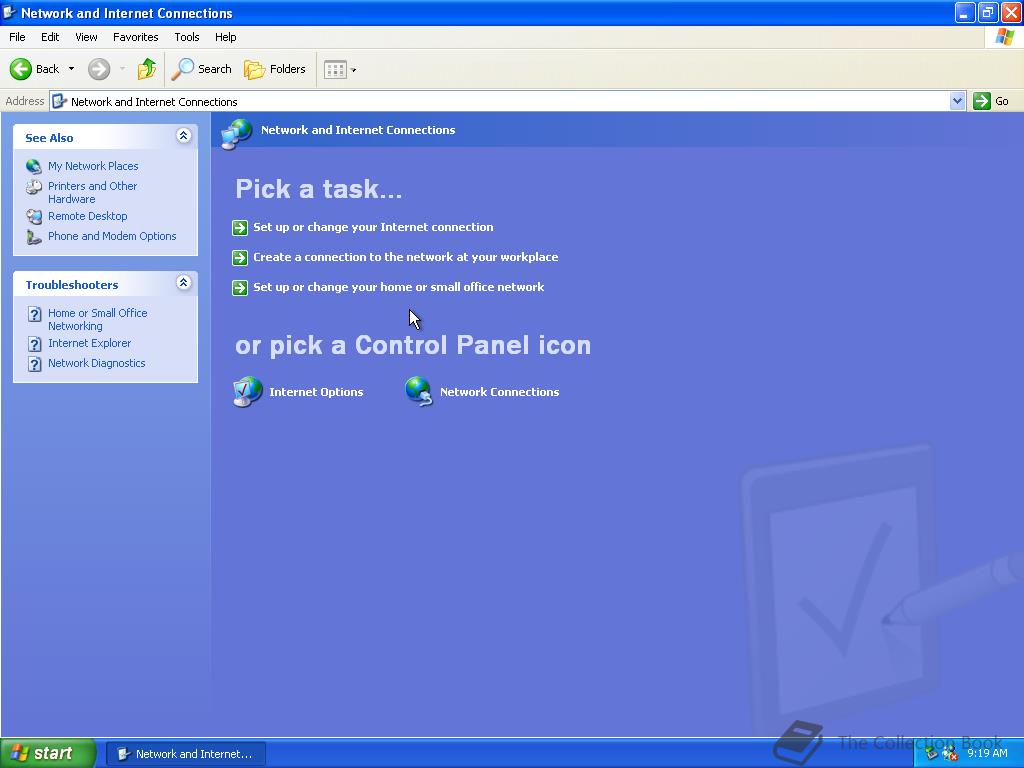1024x768 pixels.
Task: Open Network Diagnostics link
Action: 96,363
